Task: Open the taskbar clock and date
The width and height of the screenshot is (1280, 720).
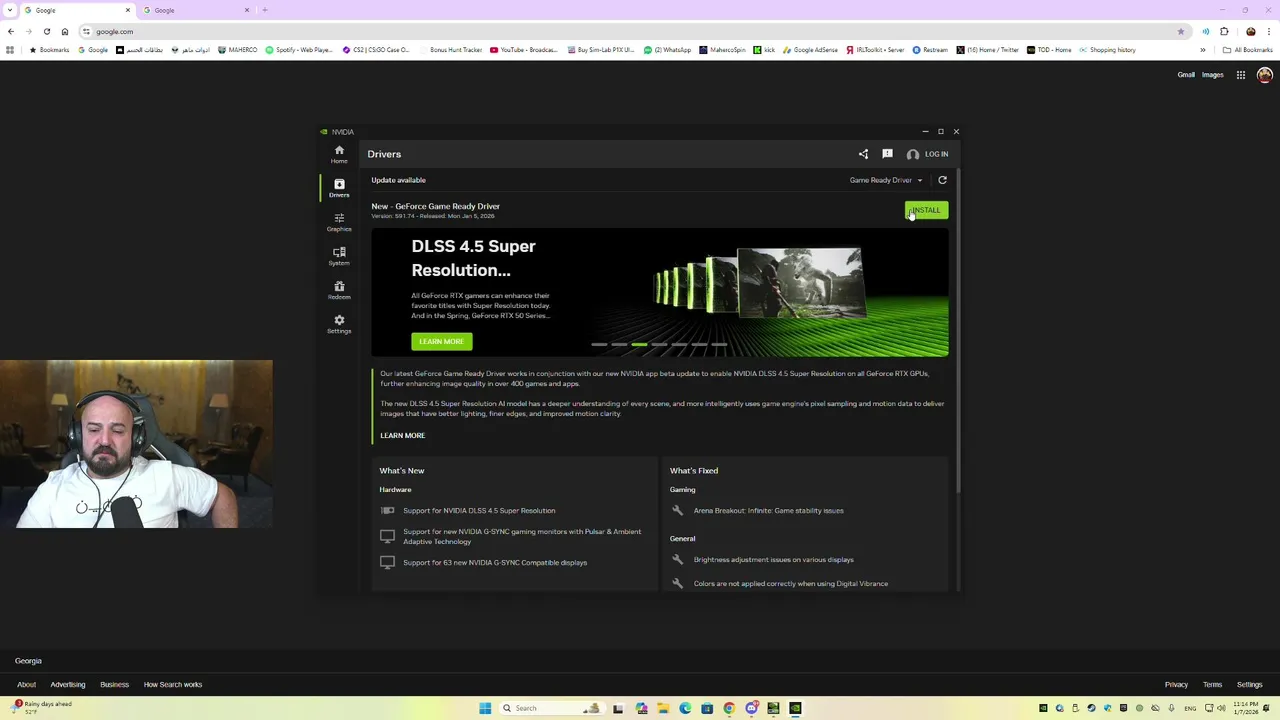Action: click(x=1246, y=708)
